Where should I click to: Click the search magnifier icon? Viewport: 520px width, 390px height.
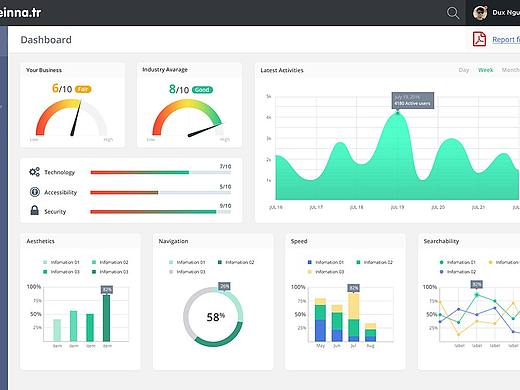pyautogui.click(x=453, y=13)
